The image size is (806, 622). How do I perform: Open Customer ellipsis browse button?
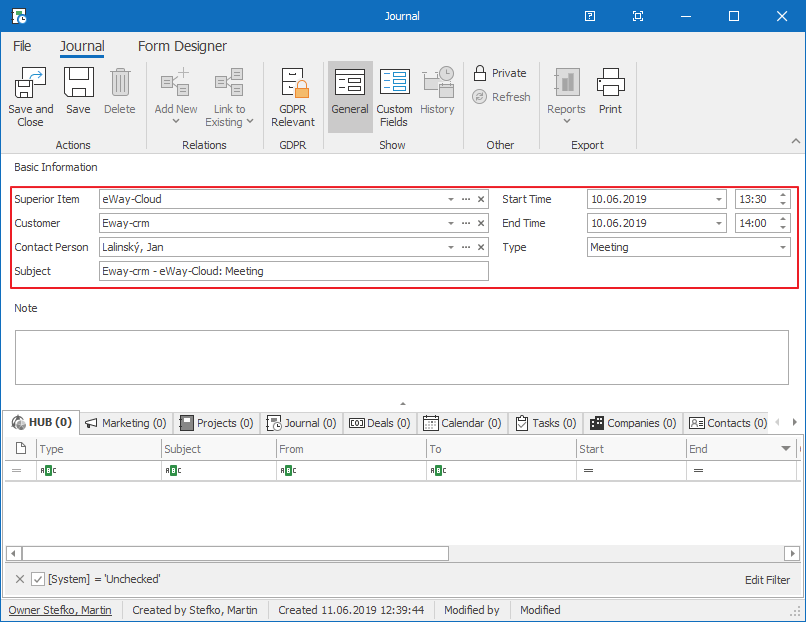coord(466,223)
